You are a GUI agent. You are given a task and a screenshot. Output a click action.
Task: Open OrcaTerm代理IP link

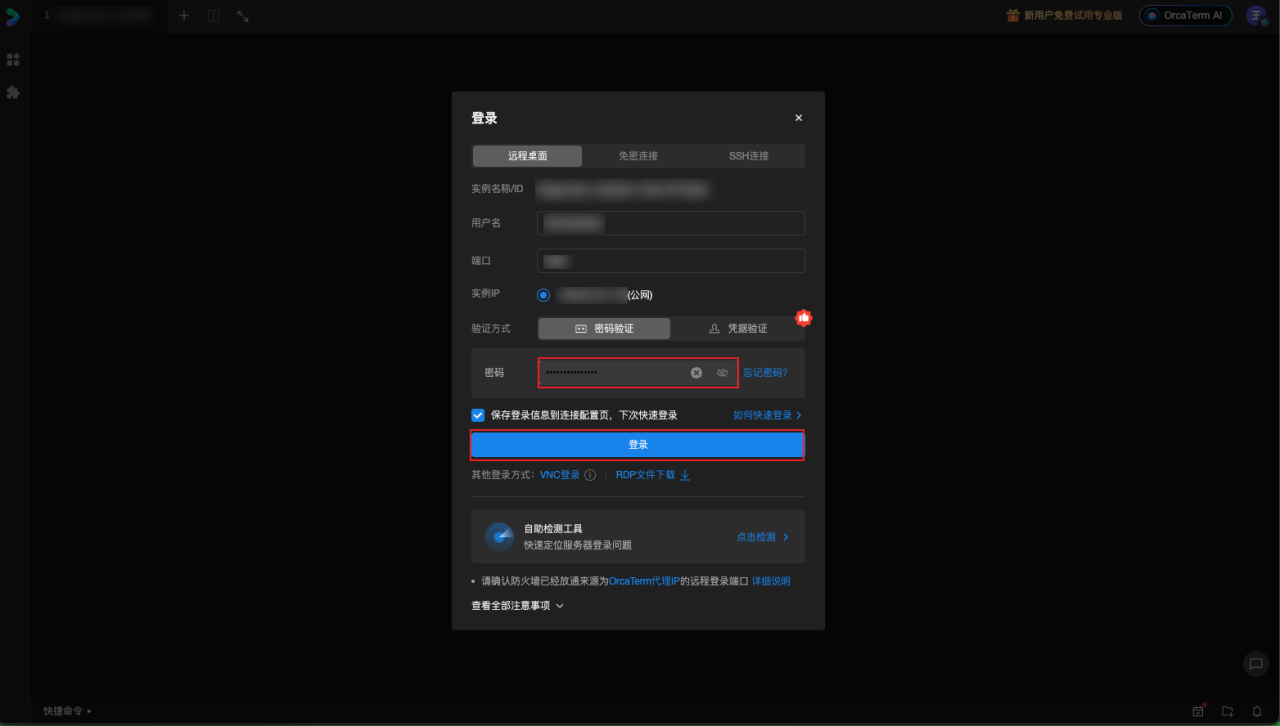point(644,581)
